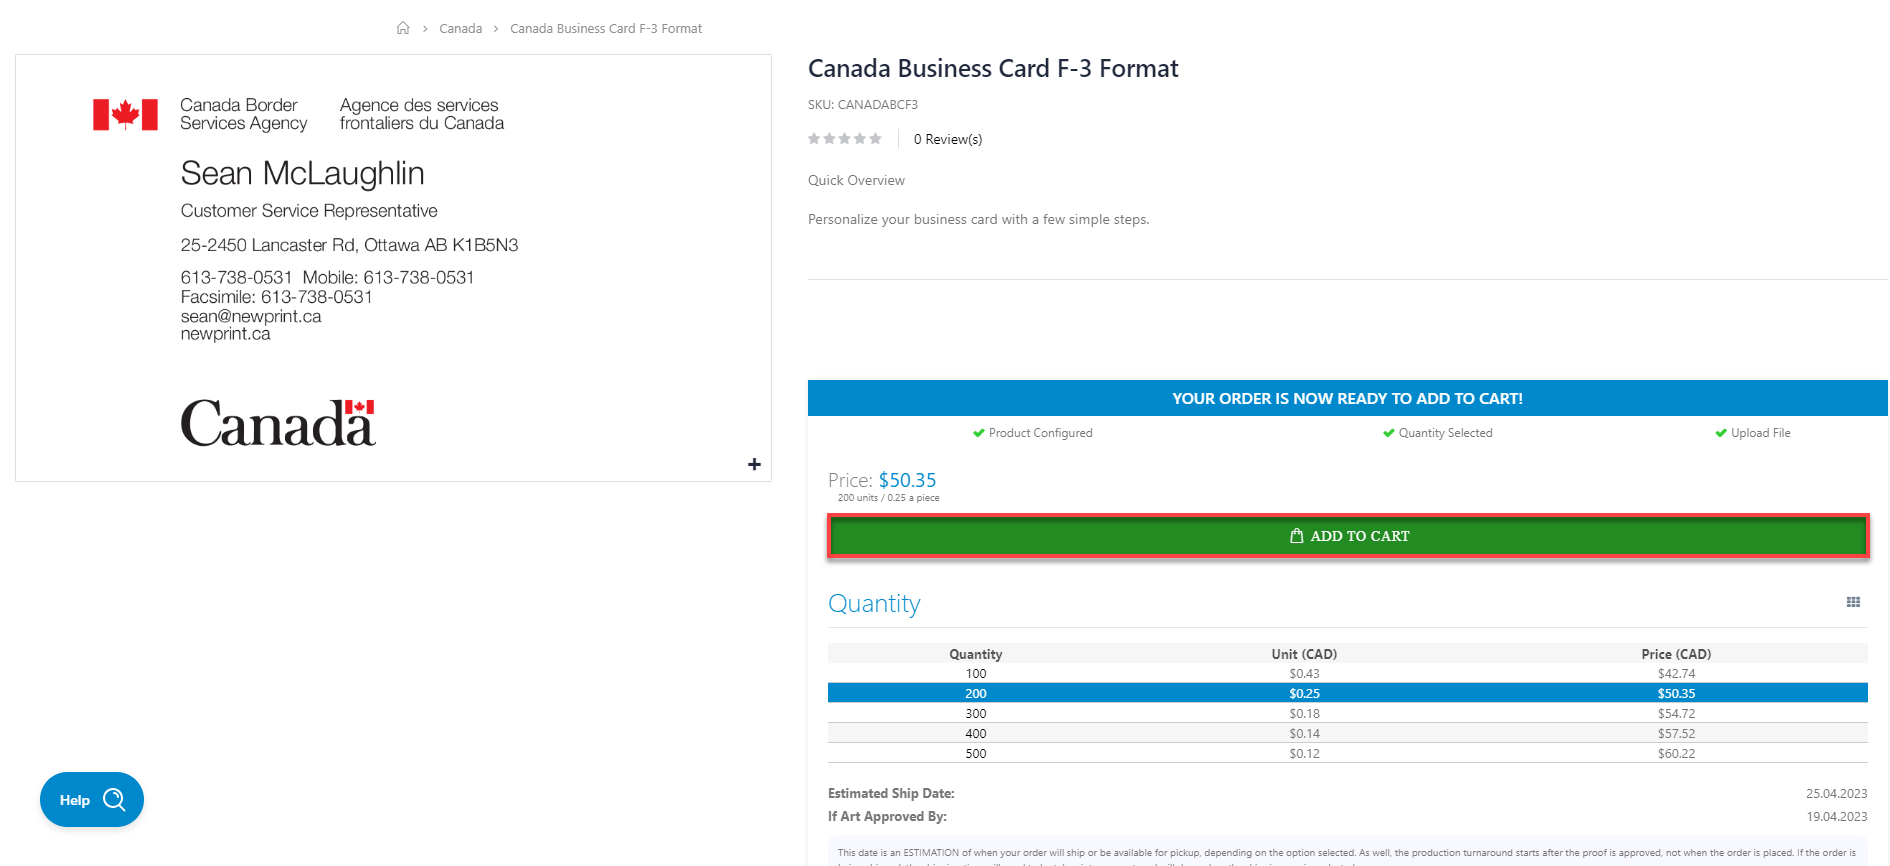Click the Upload File checkmark step
Image resolution: width=1890 pixels, height=866 pixels.
pos(1753,433)
